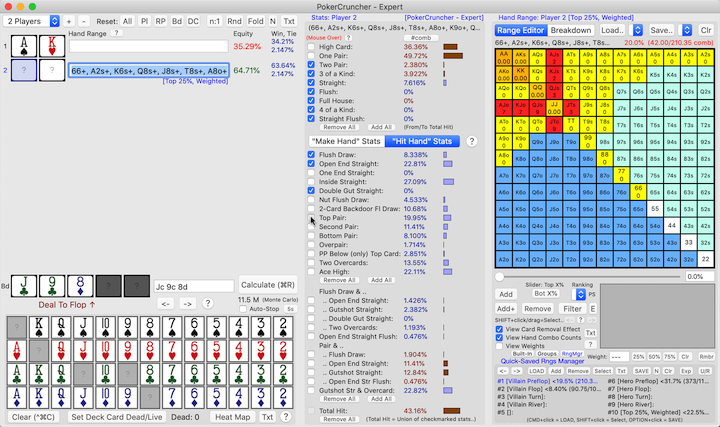The width and height of the screenshot is (720, 427).
Task: Open the Built-In ranges tab
Action: click(x=522, y=354)
